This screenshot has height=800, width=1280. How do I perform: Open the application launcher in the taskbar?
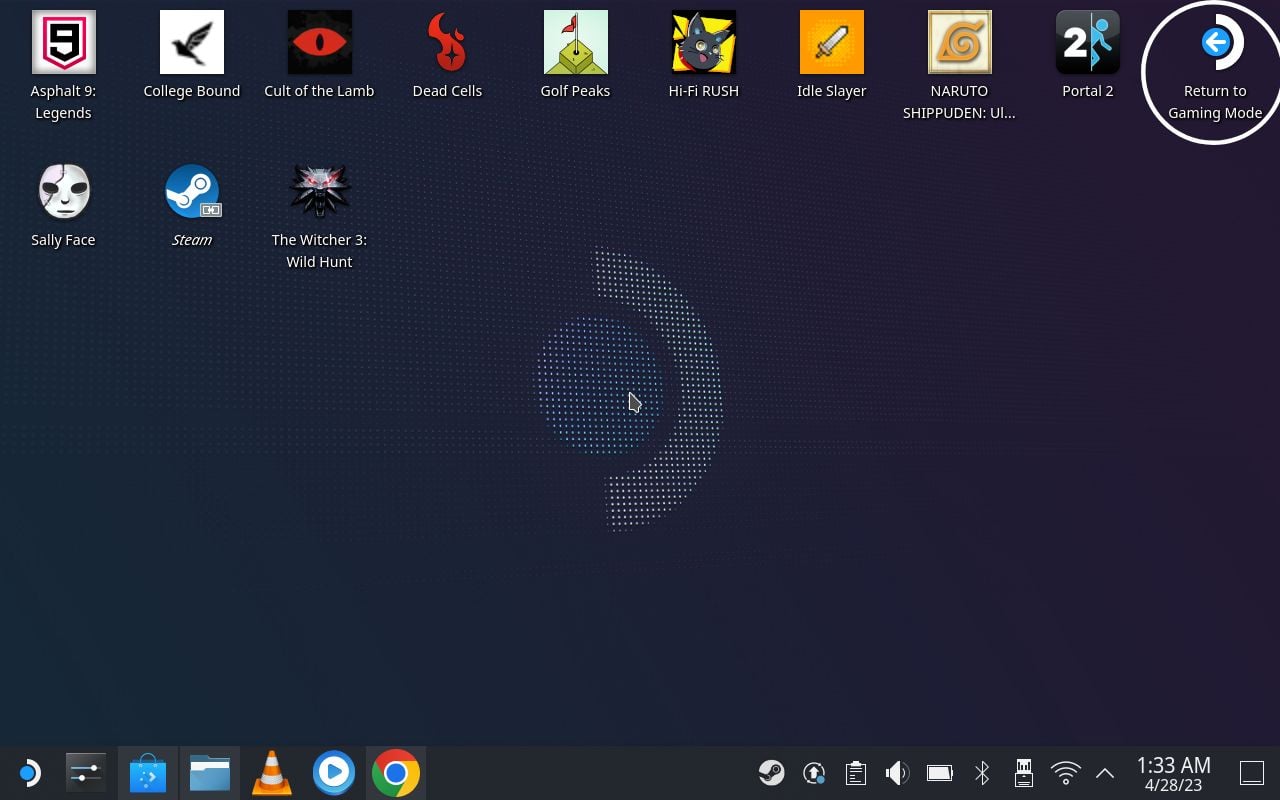[29, 773]
